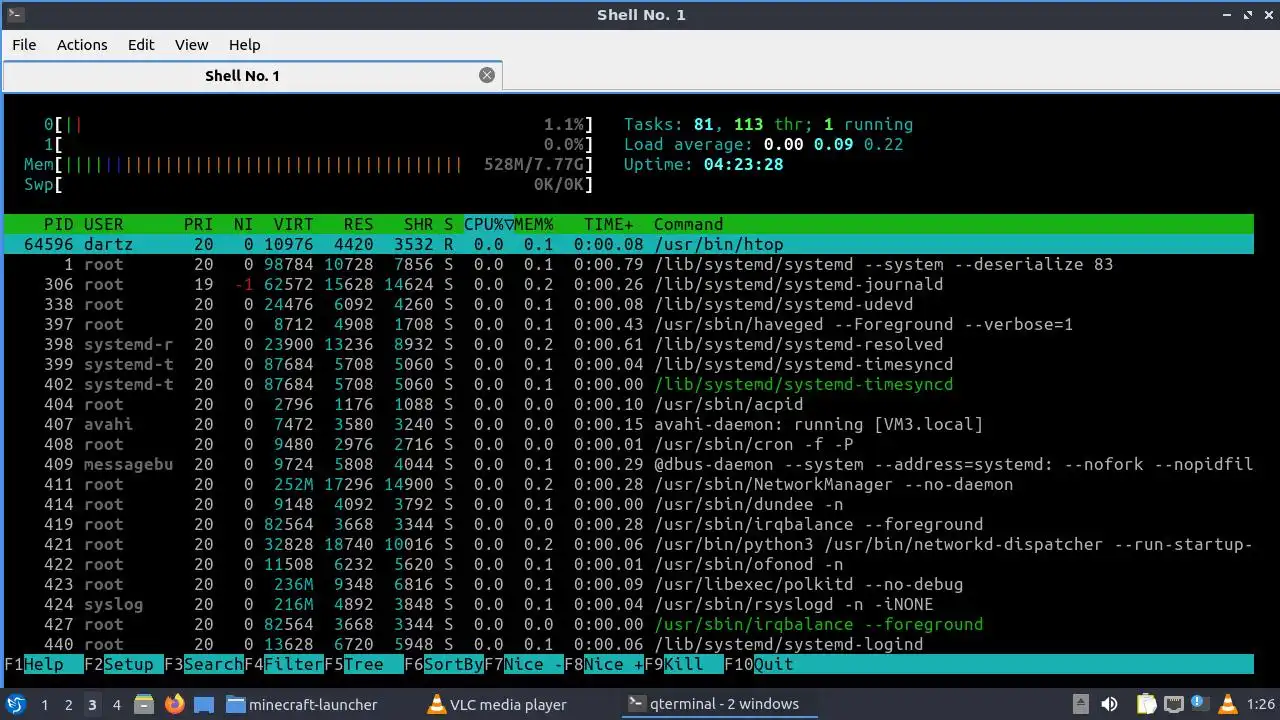Select the systemd-udevd process row
Viewport: 1280px width, 720px height.
tap(628, 304)
